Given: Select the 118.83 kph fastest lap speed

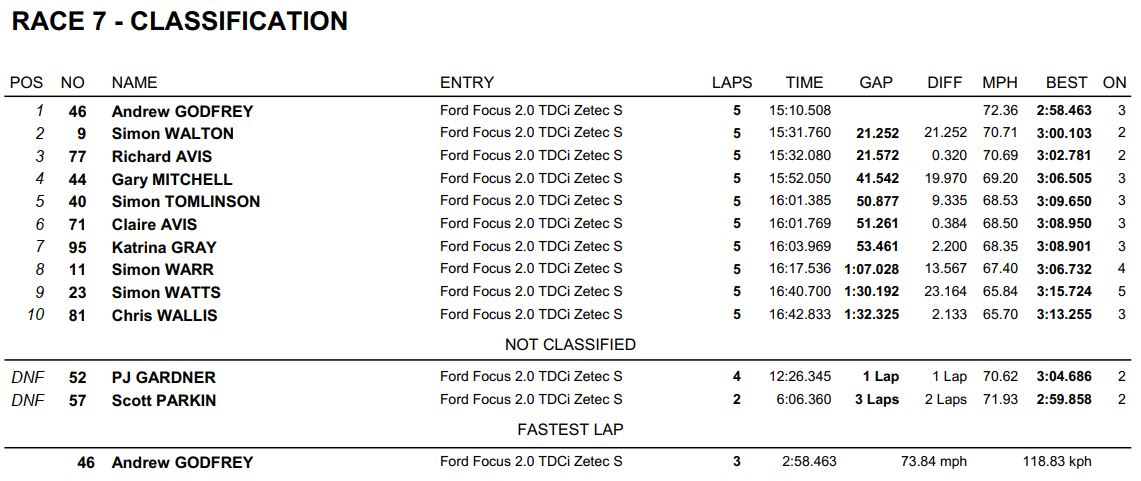Looking at the screenshot, I should pos(1057,461).
